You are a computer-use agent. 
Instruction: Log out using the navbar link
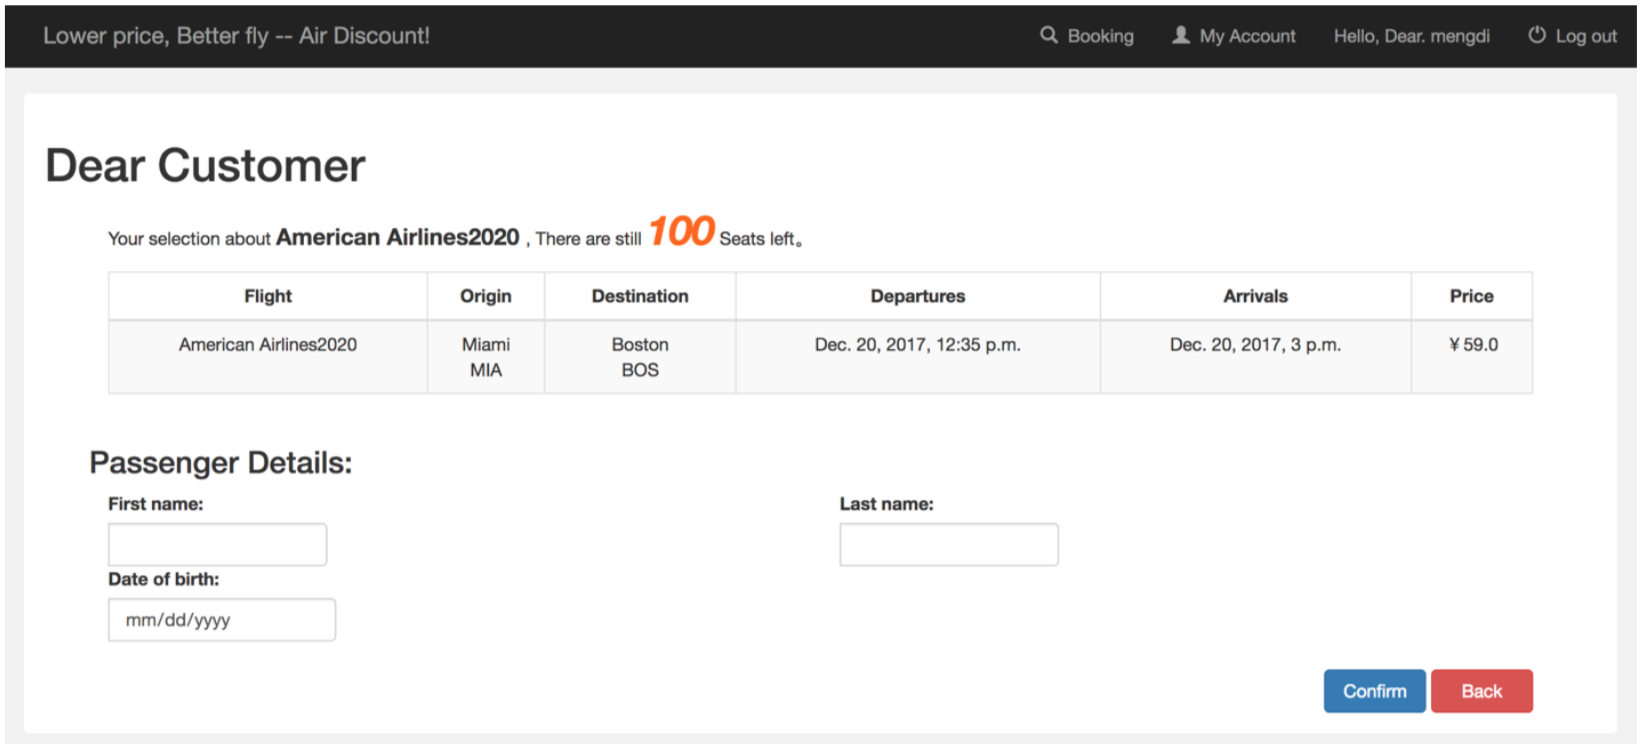click(1572, 36)
